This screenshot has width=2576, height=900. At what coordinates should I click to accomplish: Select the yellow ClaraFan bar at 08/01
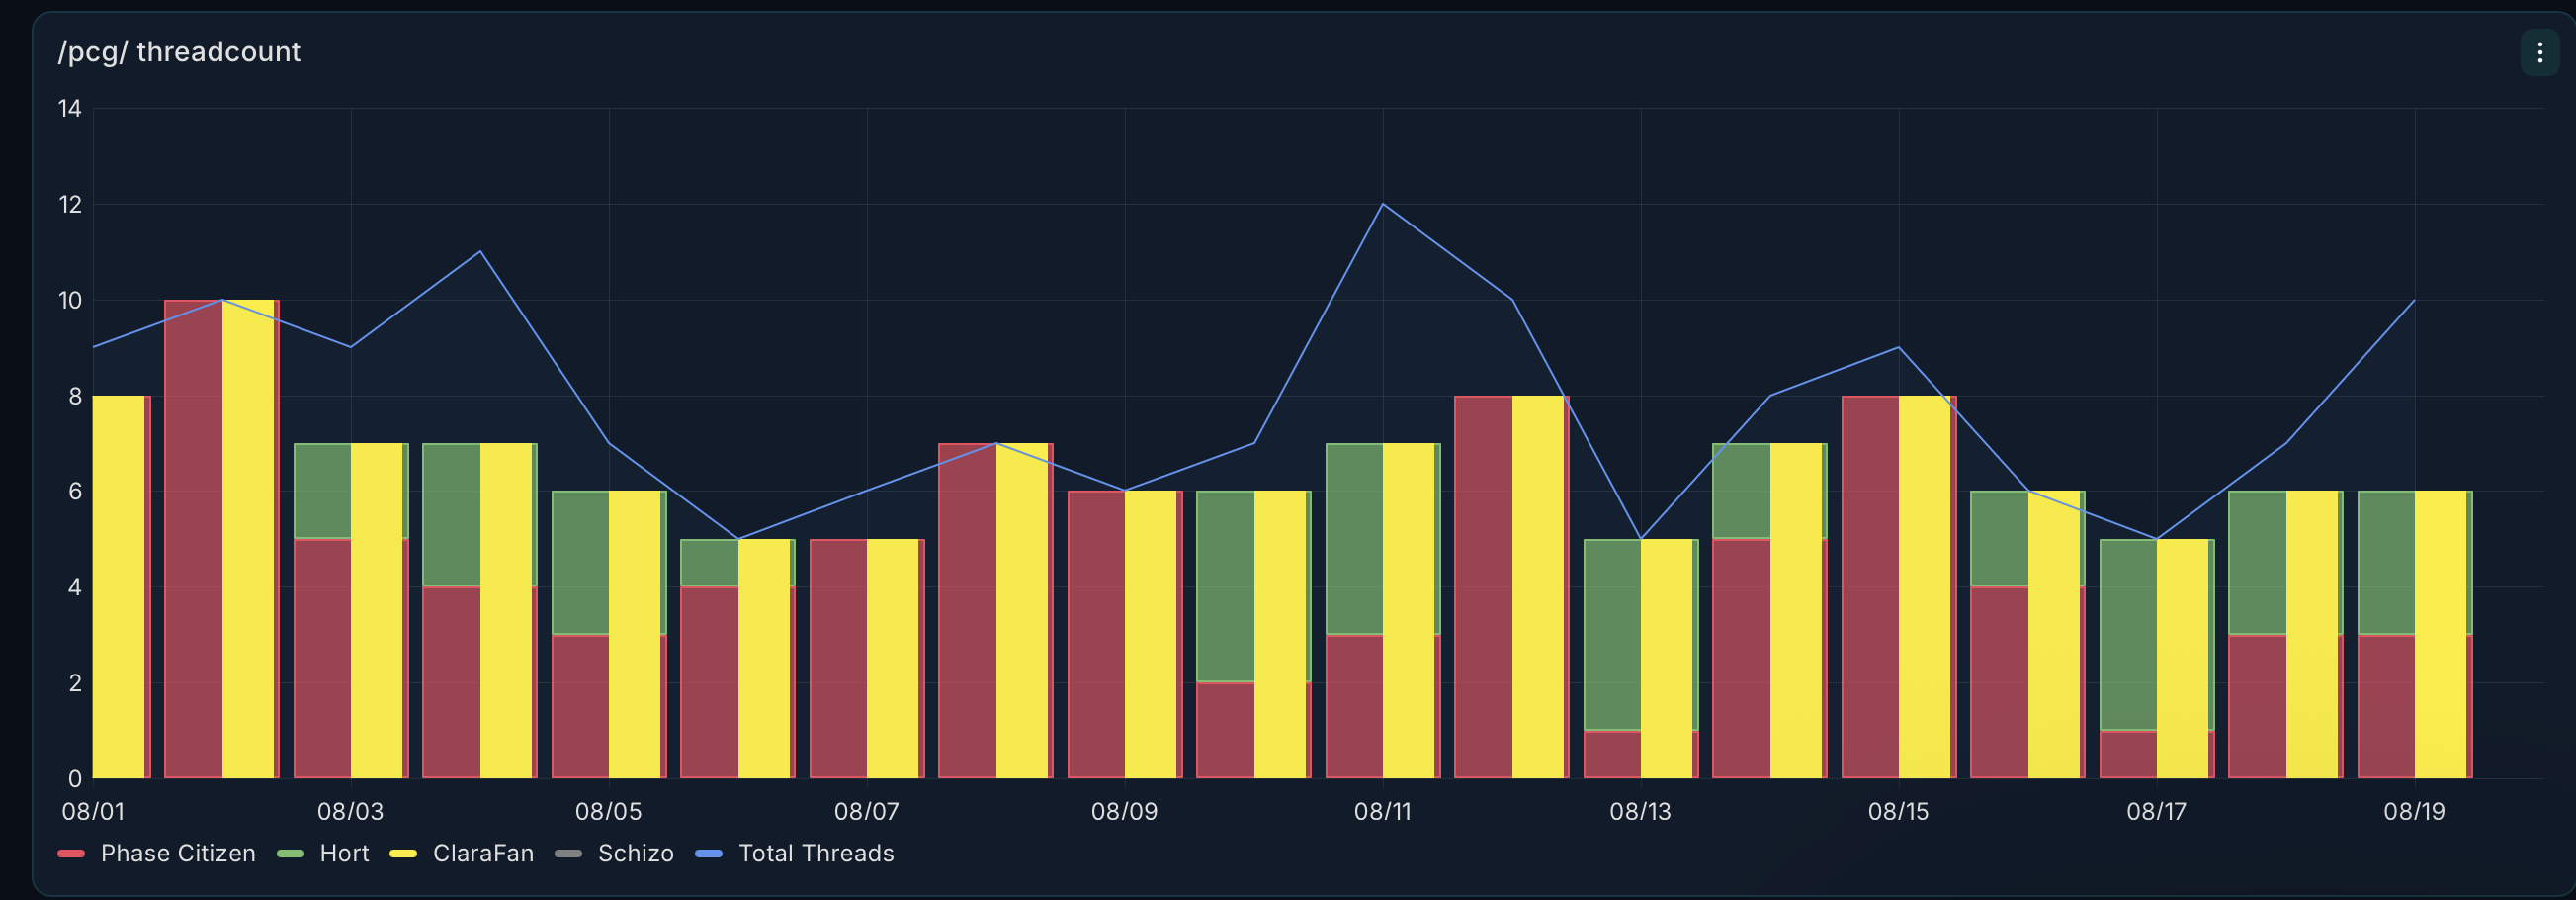(119, 587)
